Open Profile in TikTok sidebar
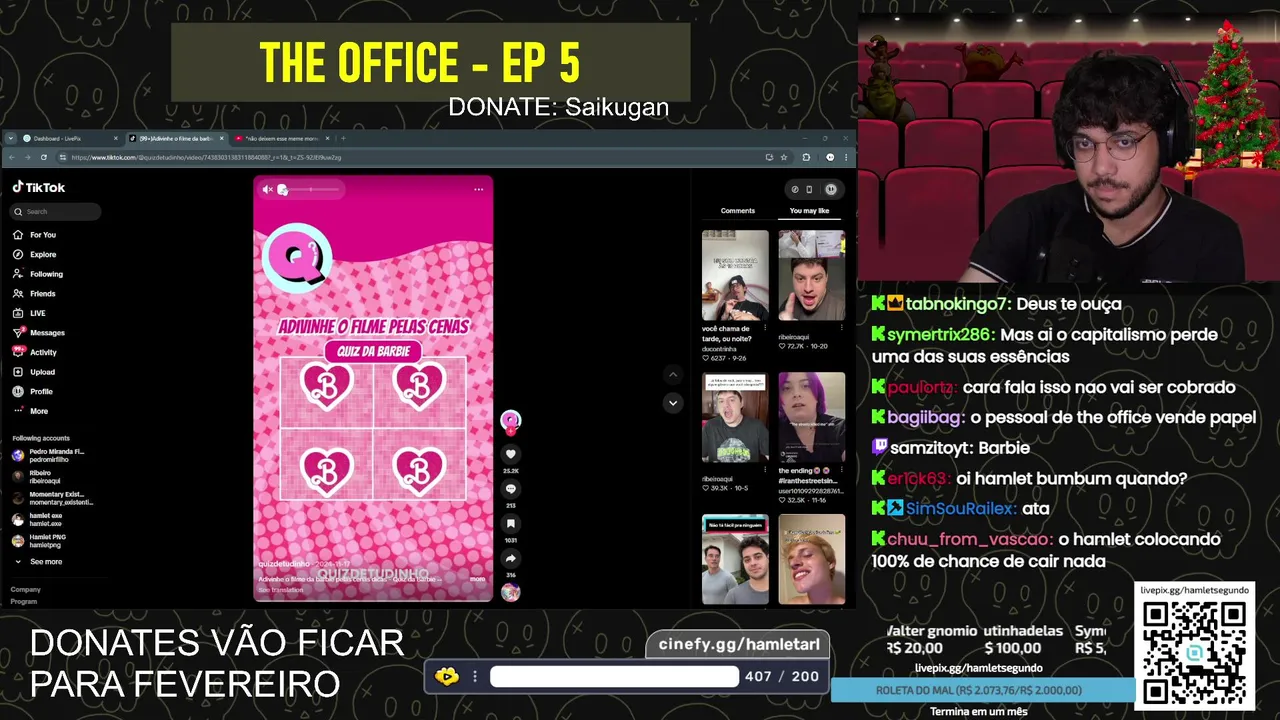The width and height of the screenshot is (1280, 720). tap(33, 391)
